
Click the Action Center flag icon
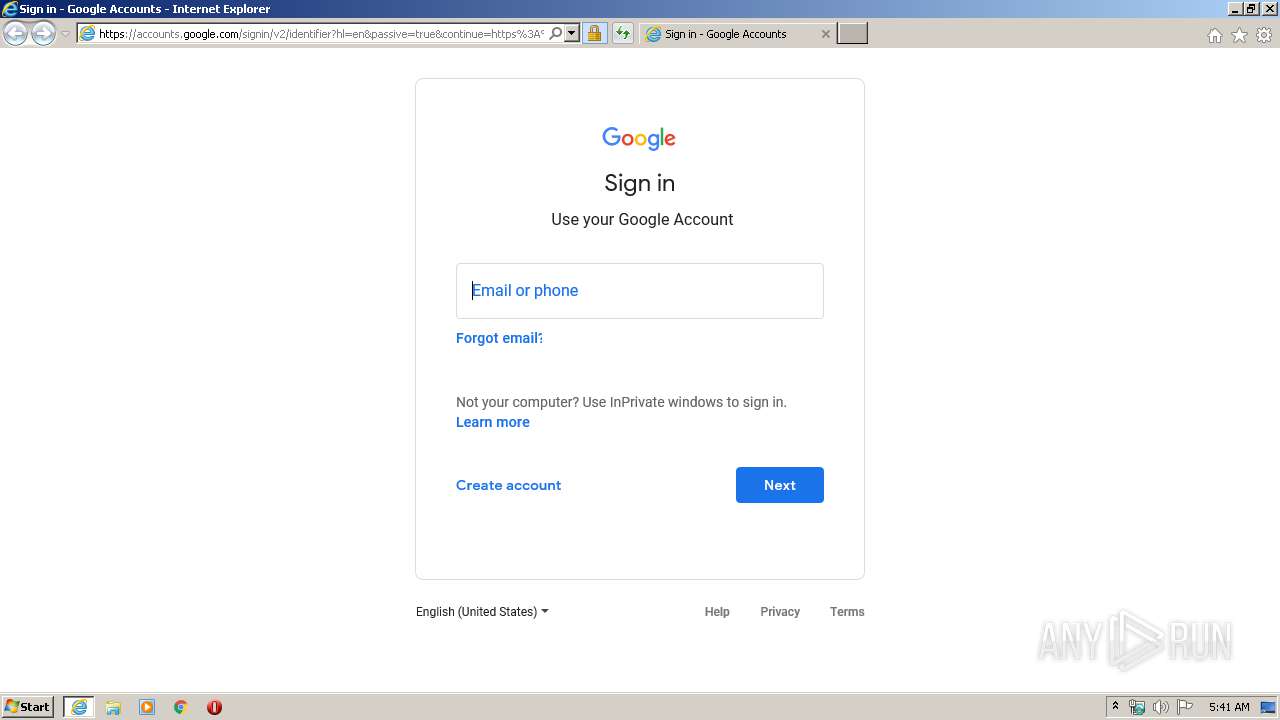1185,707
